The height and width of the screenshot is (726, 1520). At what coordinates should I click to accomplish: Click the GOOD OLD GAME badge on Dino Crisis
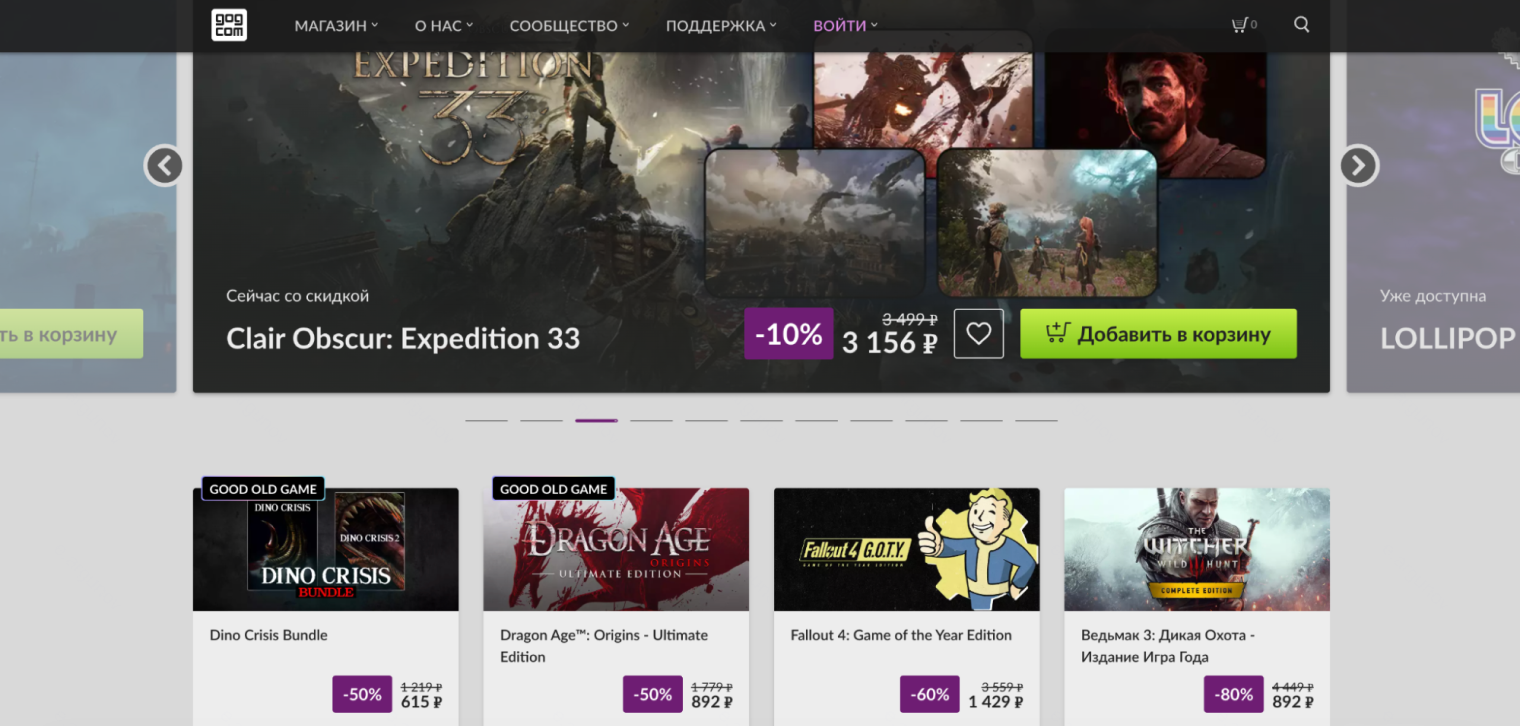(262, 488)
